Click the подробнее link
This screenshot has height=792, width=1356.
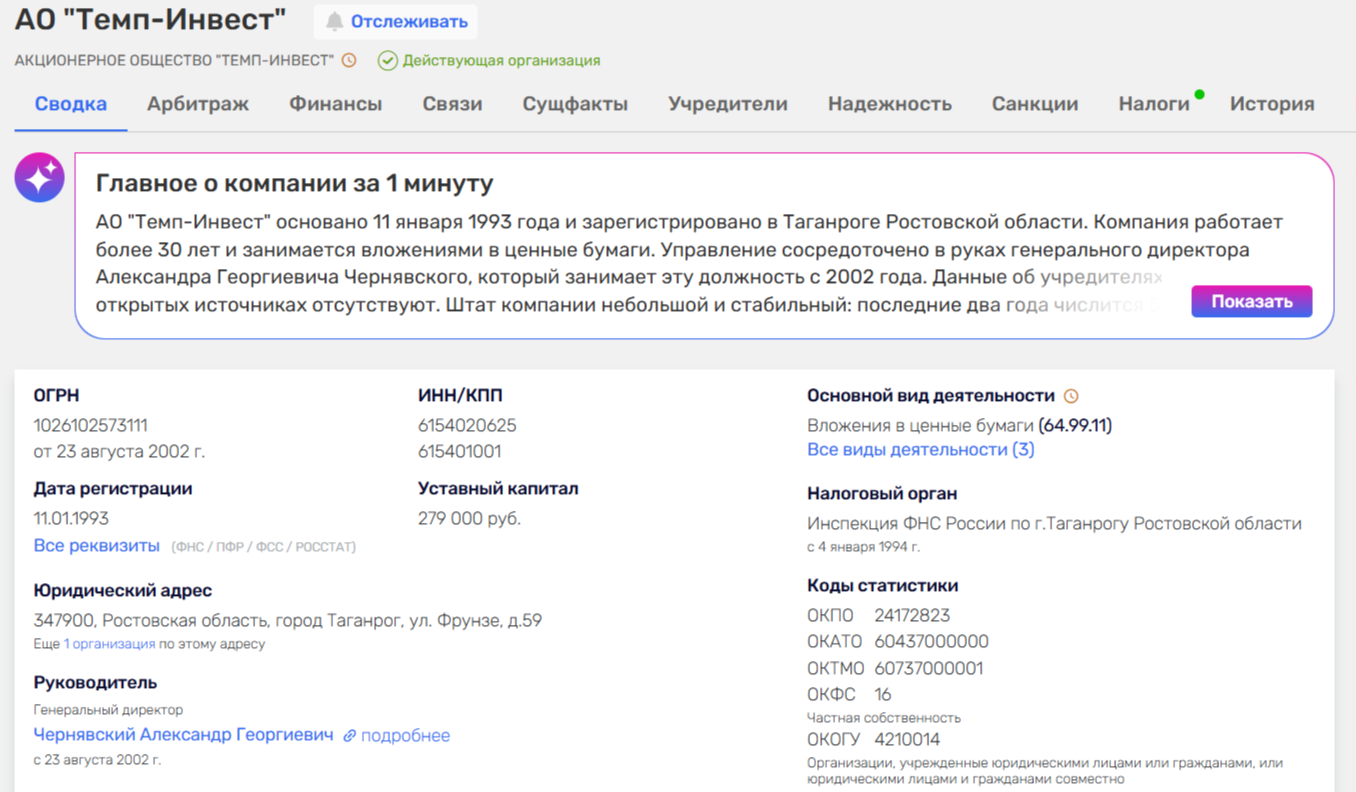(x=405, y=736)
